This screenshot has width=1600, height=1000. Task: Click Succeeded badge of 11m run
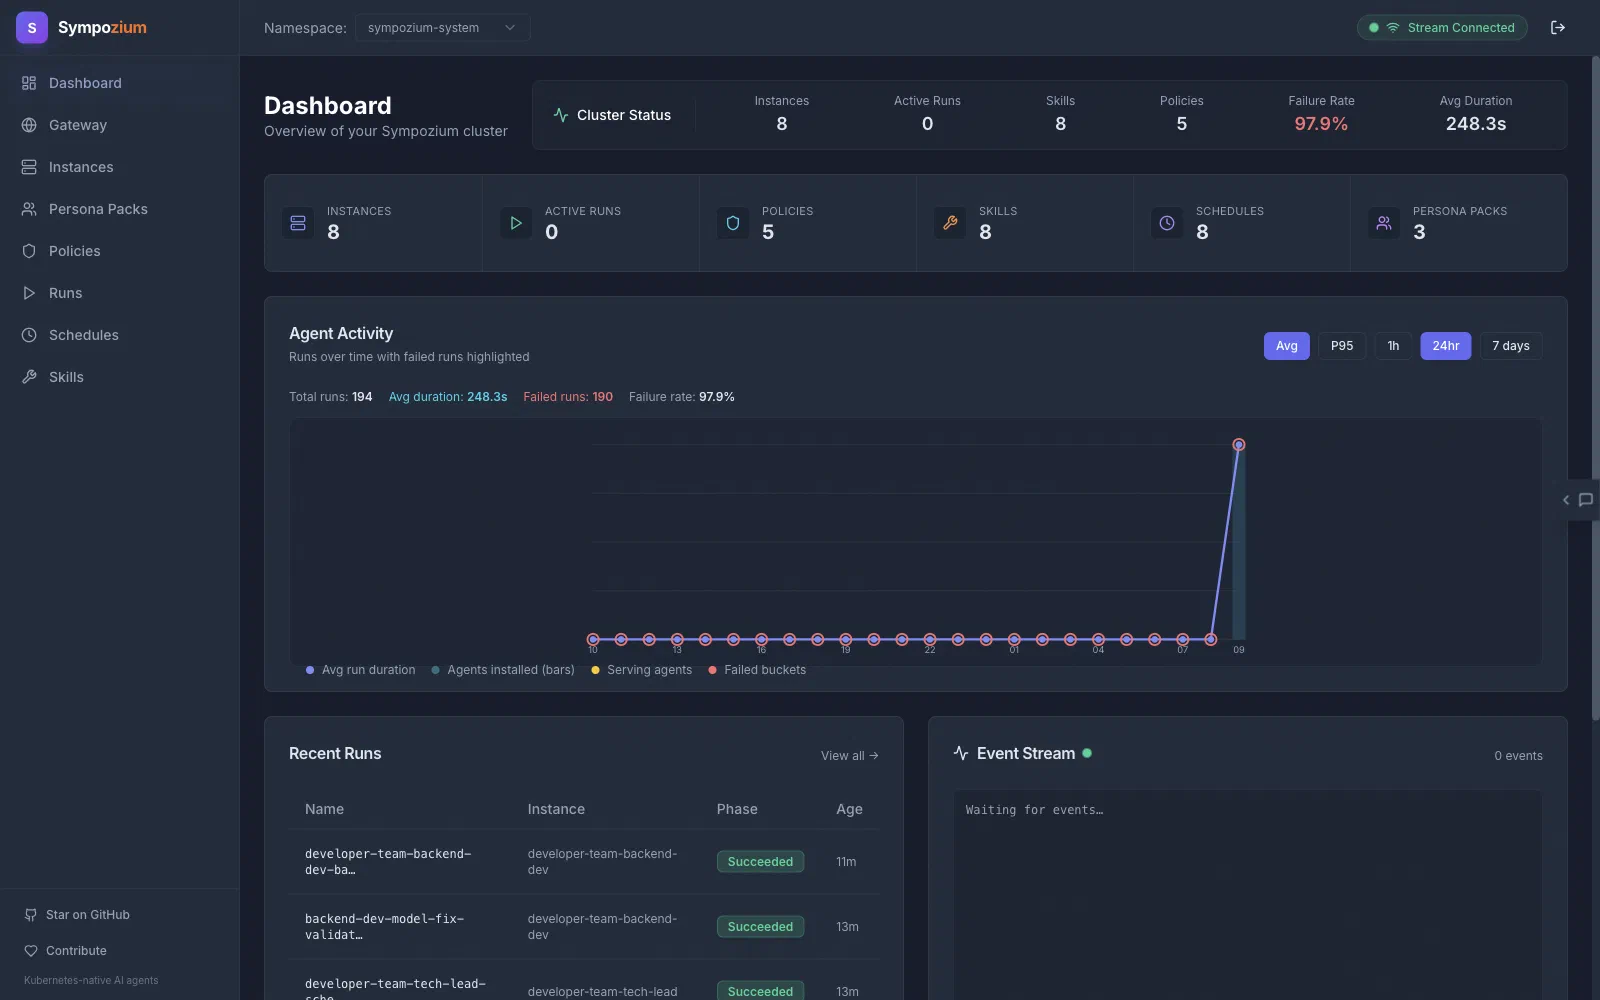point(760,862)
